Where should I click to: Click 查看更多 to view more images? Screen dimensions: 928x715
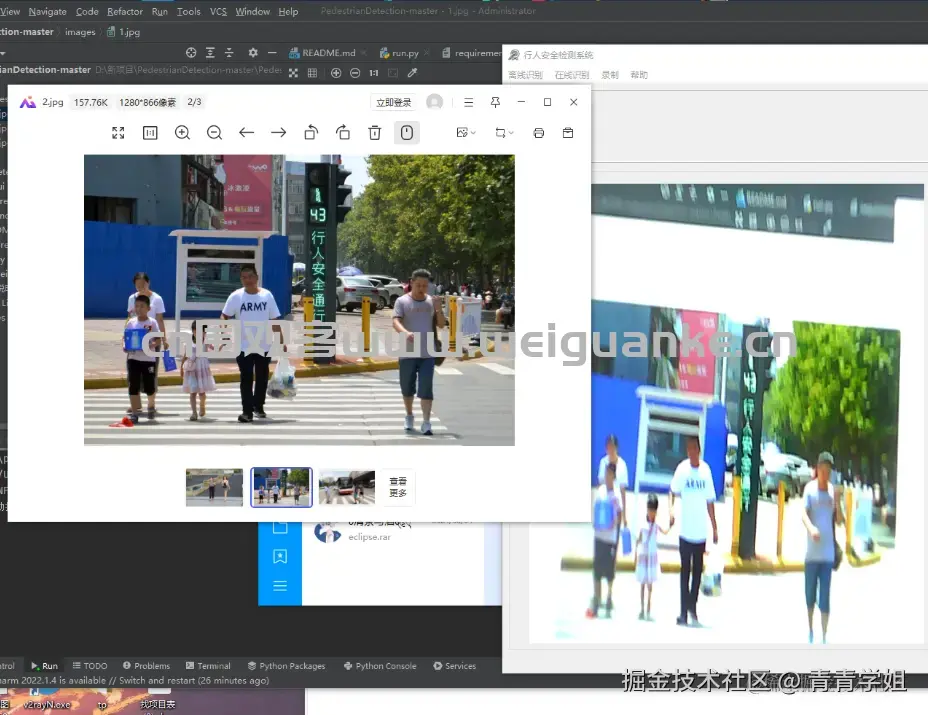(x=398, y=487)
